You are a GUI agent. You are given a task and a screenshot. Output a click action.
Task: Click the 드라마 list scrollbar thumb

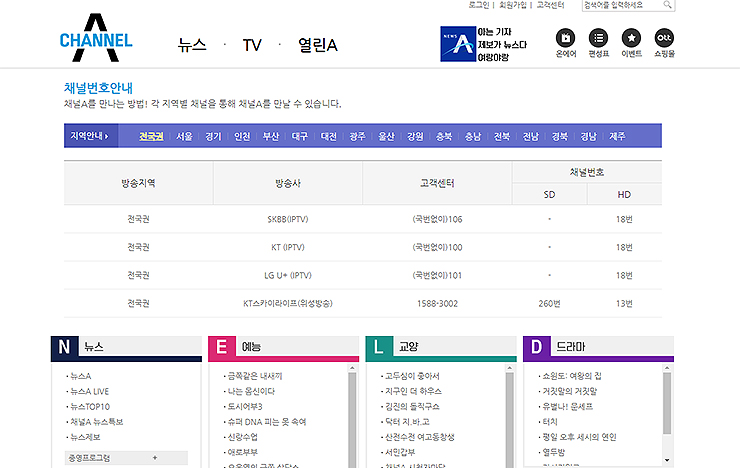667,403
